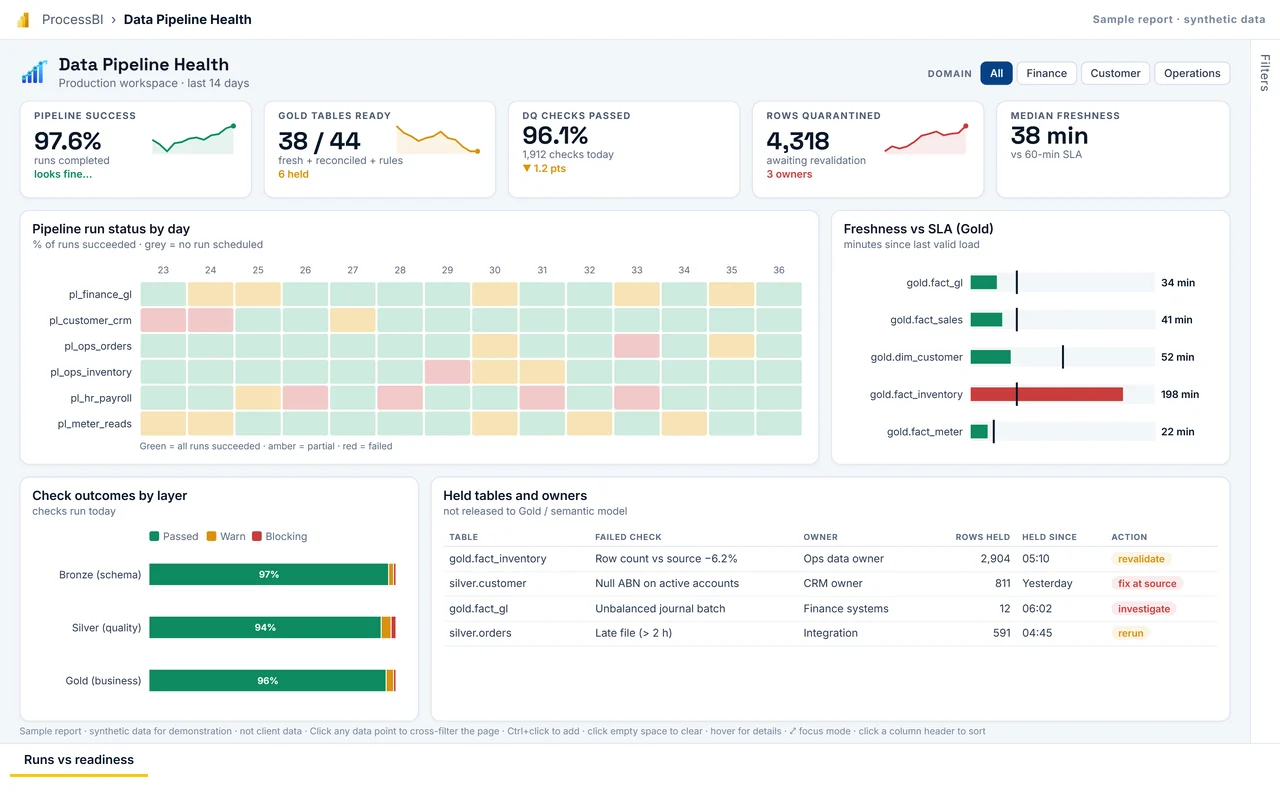This screenshot has height=800, width=1280.
Task: Open the Runs vs readiness page tab
Action: [x=79, y=760]
